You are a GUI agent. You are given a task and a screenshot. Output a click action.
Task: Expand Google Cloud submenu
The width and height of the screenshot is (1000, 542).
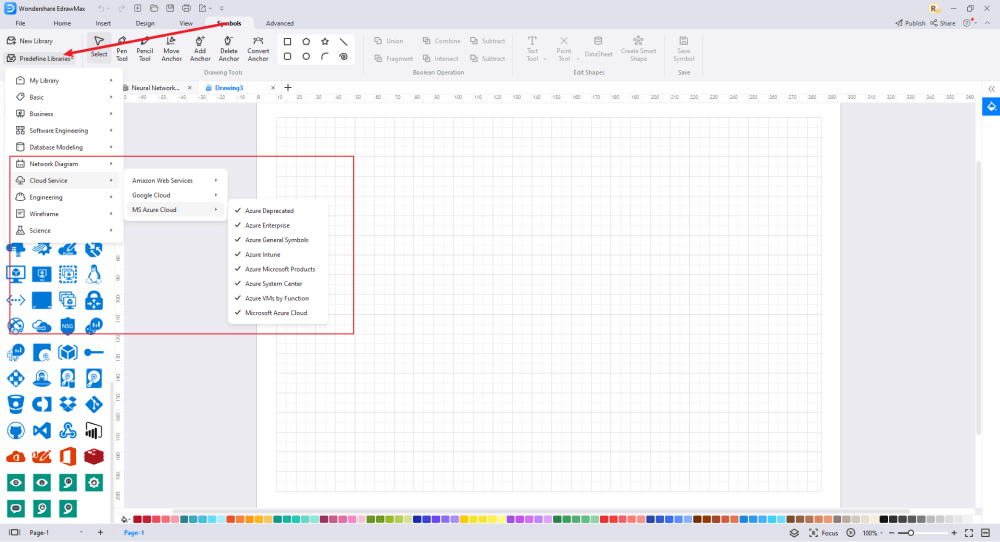pyautogui.click(x=175, y=195)
